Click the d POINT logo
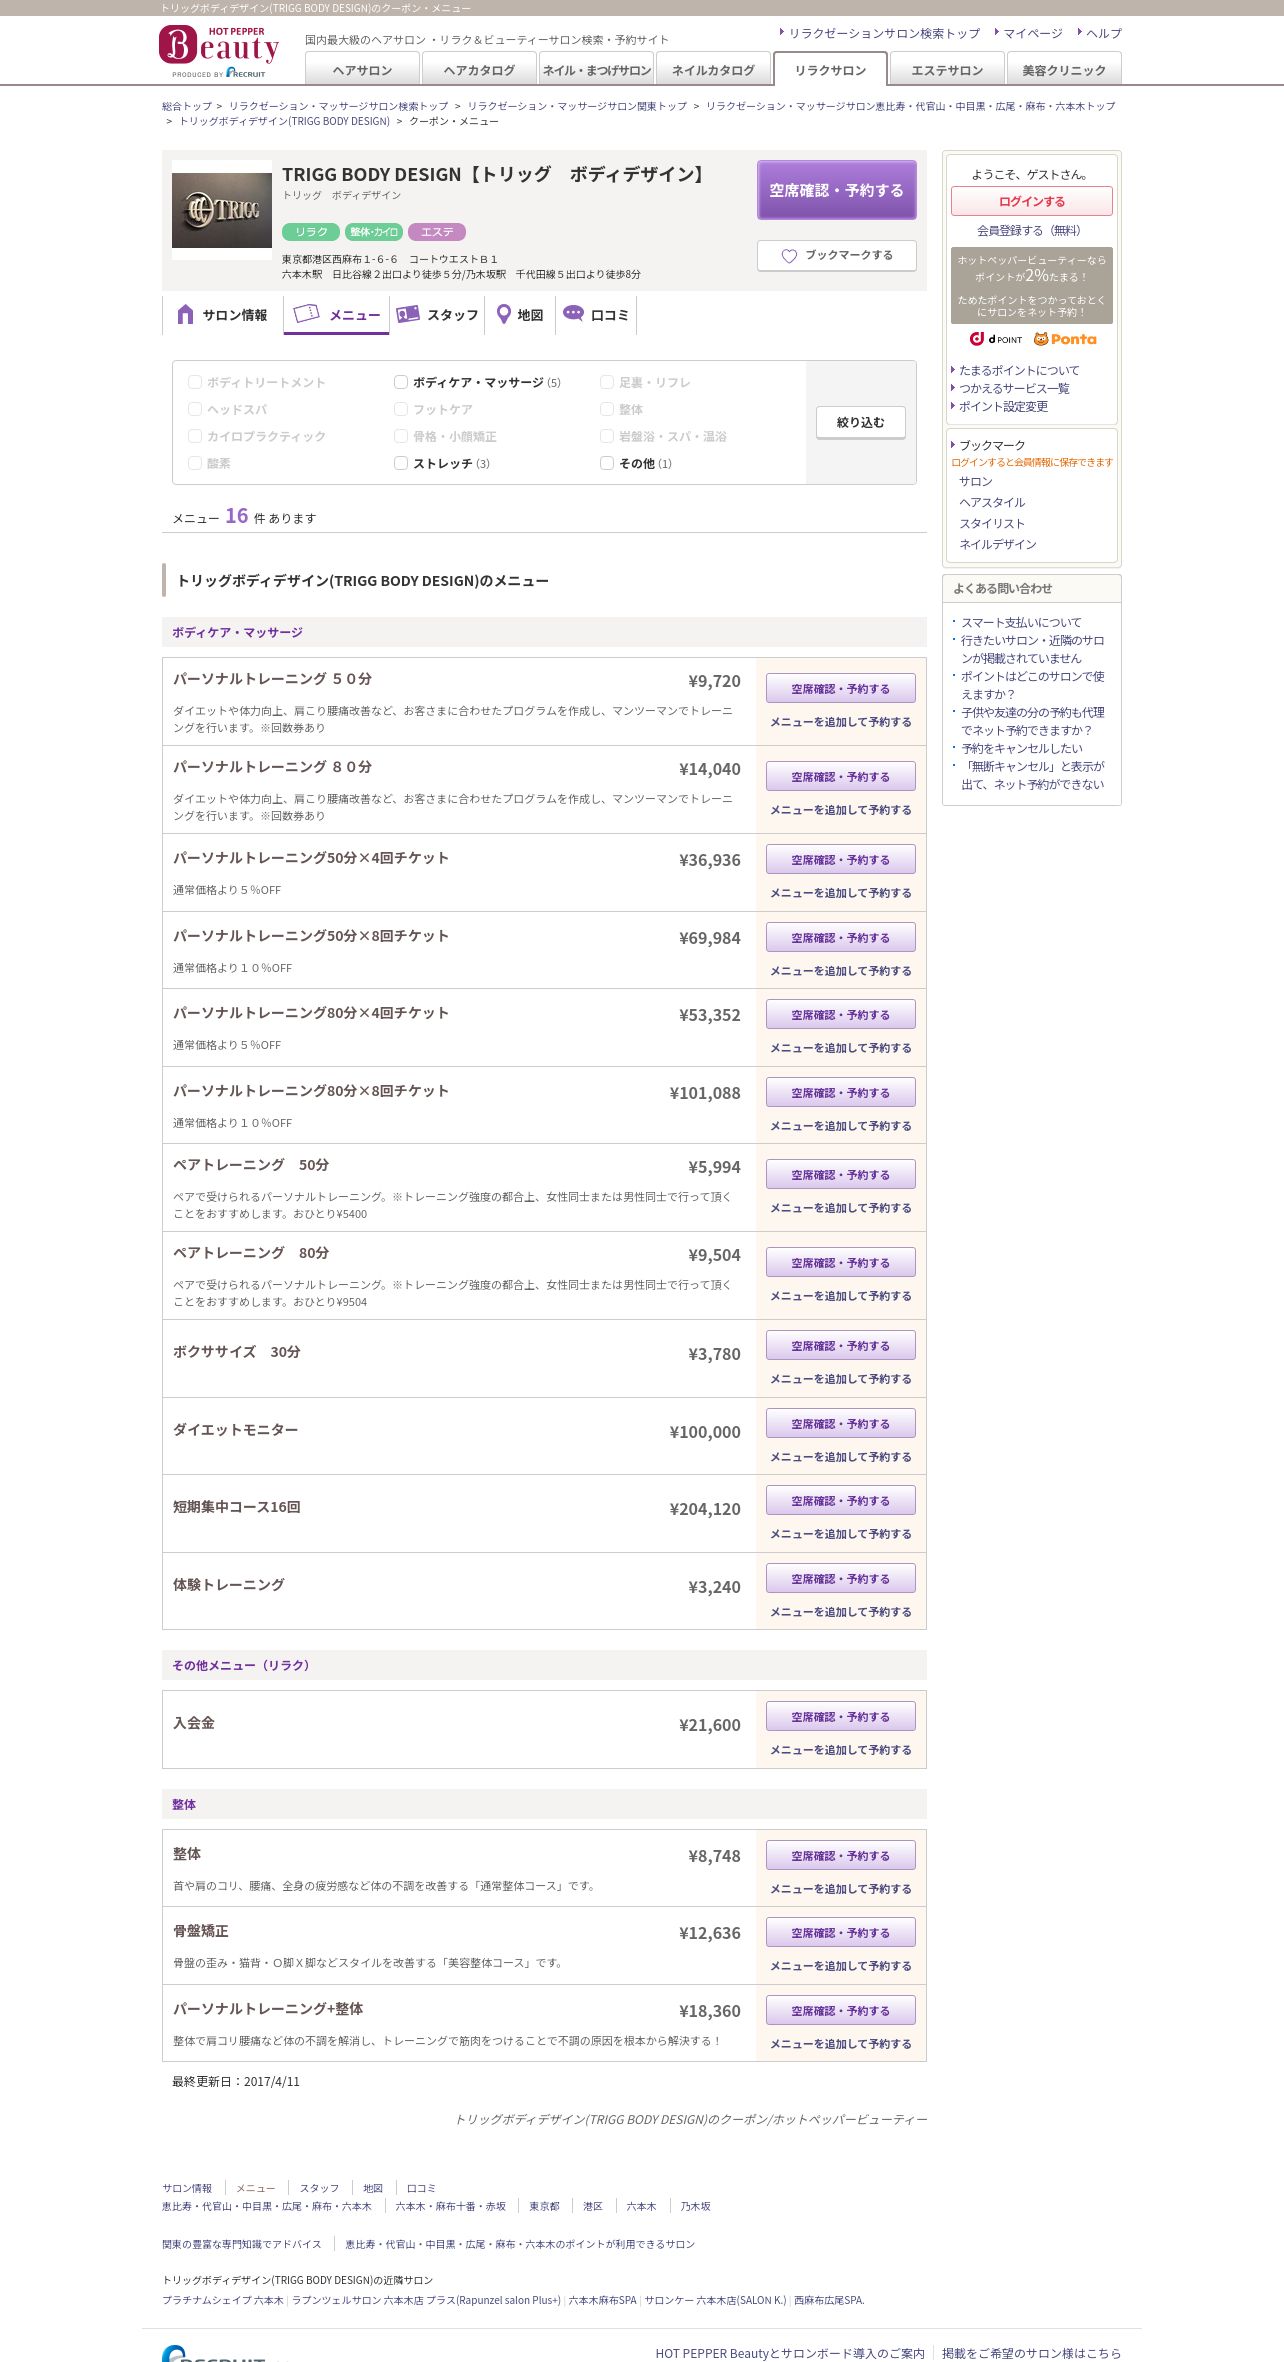This screenshot has height=2362, width=1284. 996,339
